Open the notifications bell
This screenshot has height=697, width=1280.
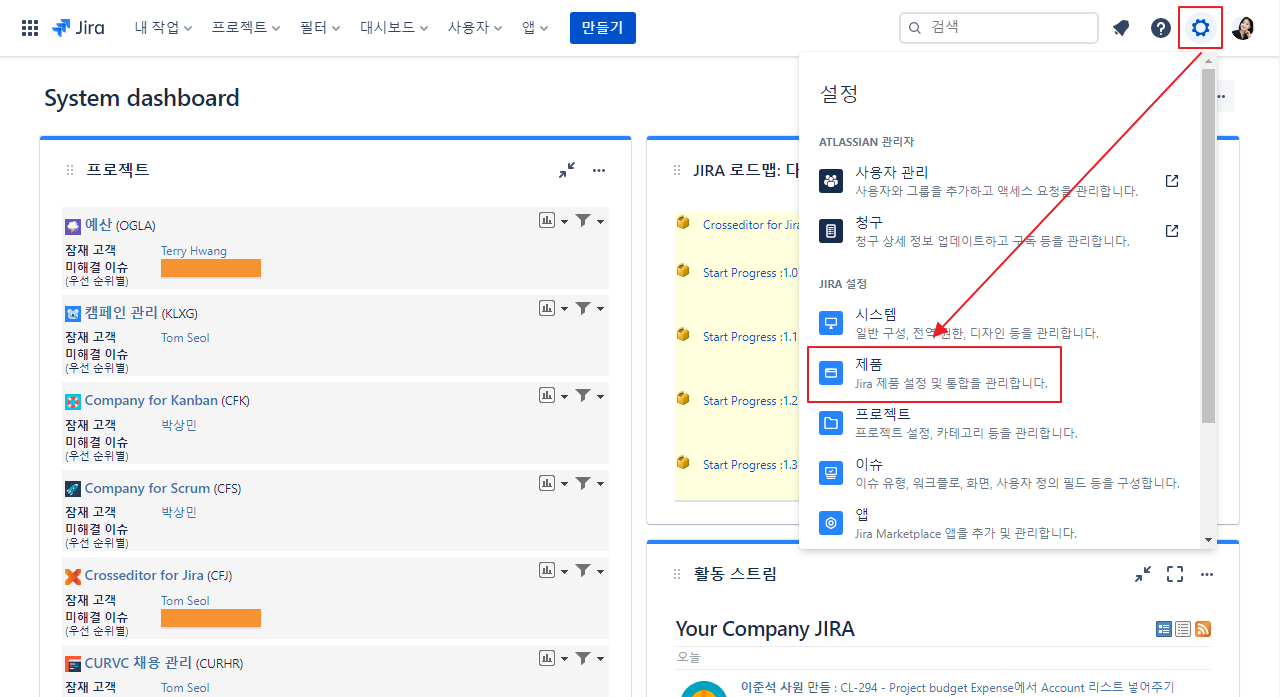1121,28
